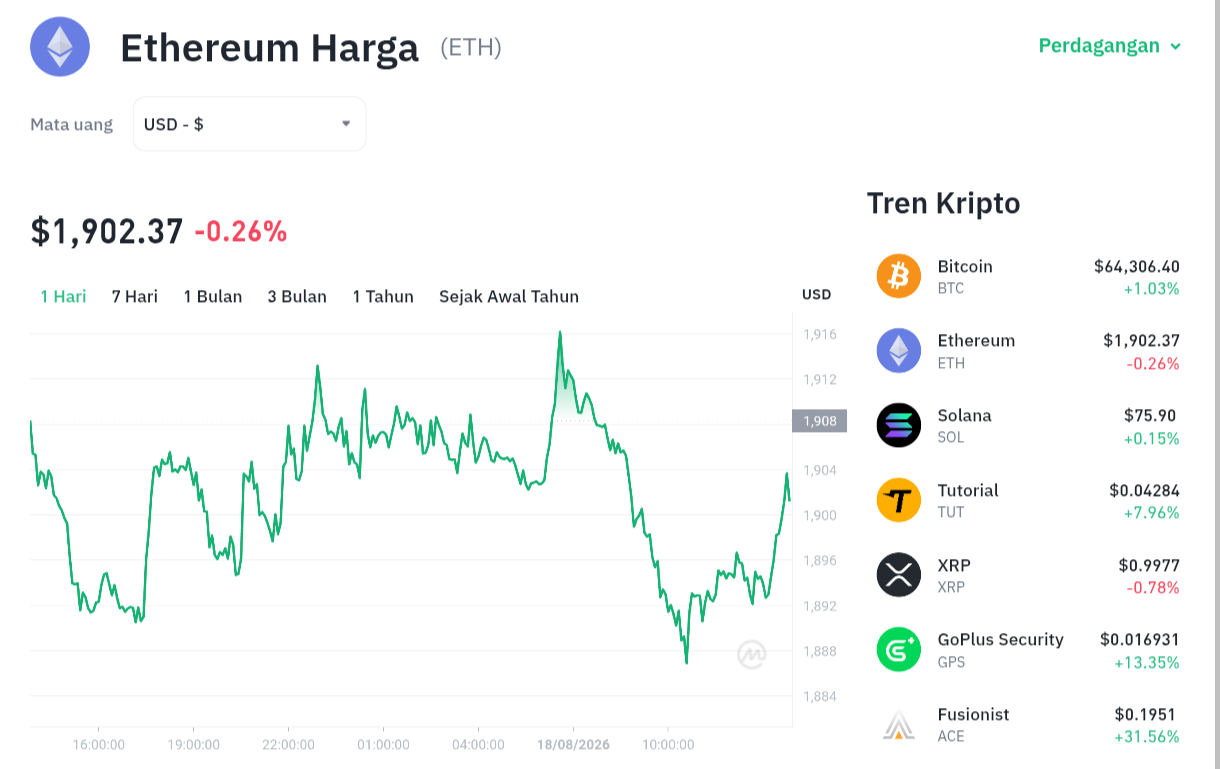
Task: Select the Sejak Awal Tahun range
Action: point(509,296)
